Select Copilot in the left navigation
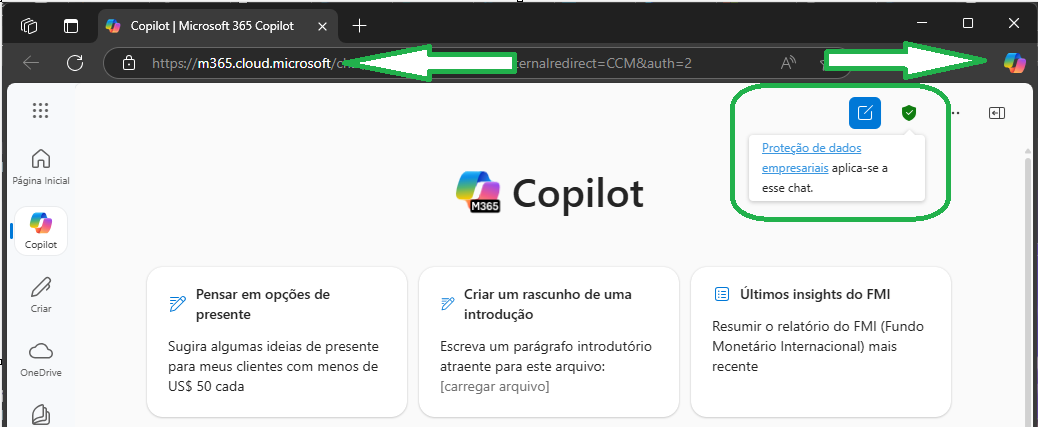The width and height of the screenshot is (1038, 427). 40,230
